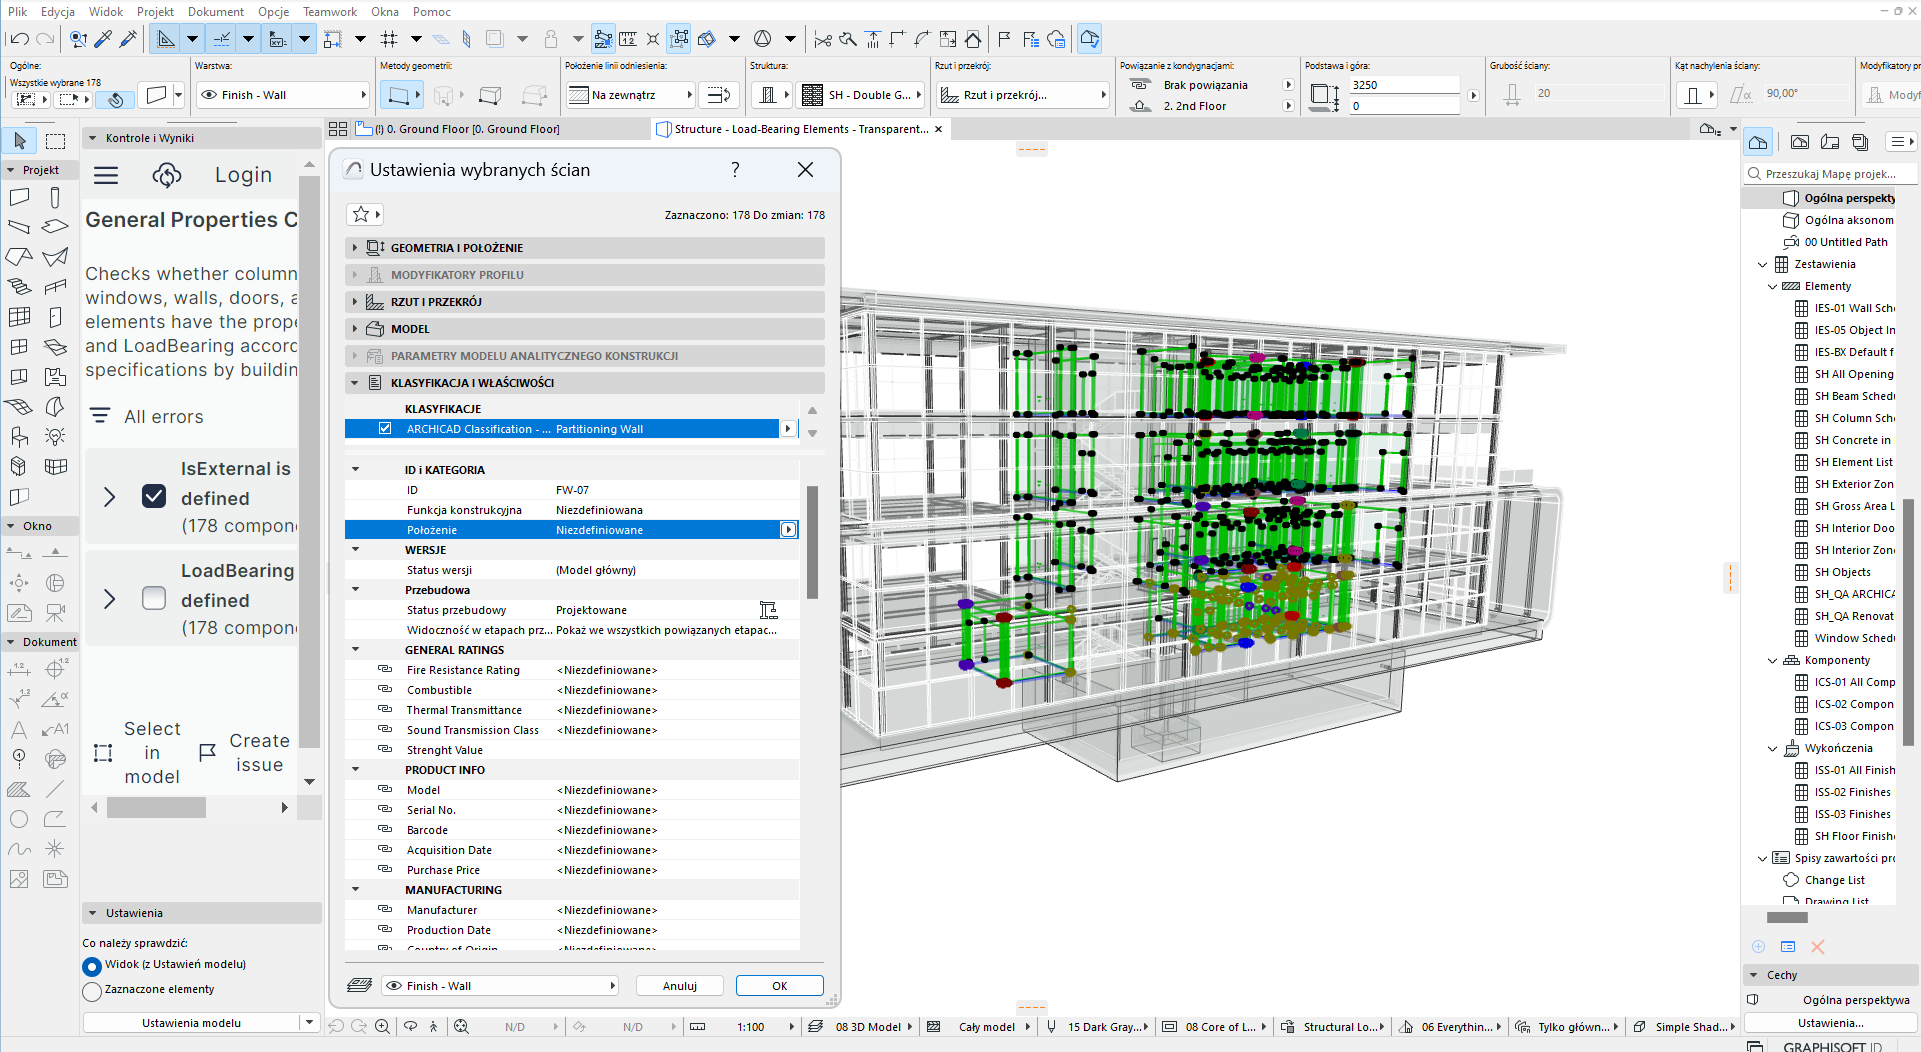Expand the GEOMETRIA I POŁOŻENIE section
The height and width of the screenshot is (1052, 1921).
tap(355, 248)
